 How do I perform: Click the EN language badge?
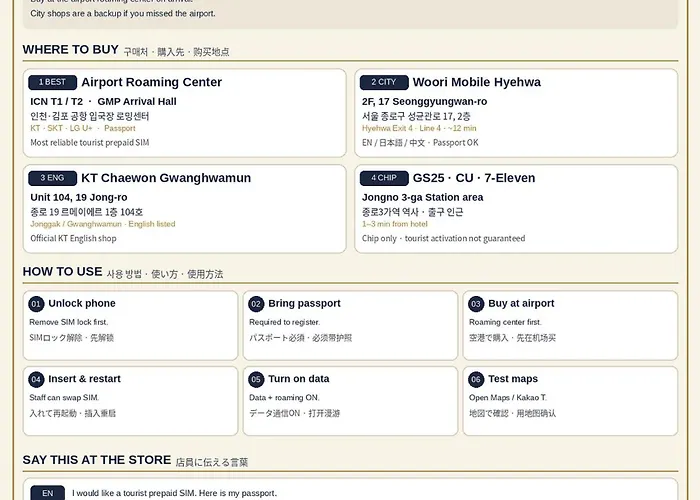47,493
